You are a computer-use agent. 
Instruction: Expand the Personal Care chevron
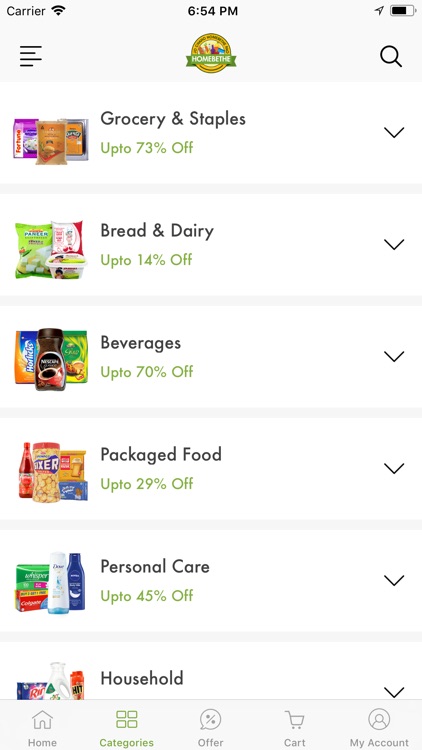[x=394, y=580]
